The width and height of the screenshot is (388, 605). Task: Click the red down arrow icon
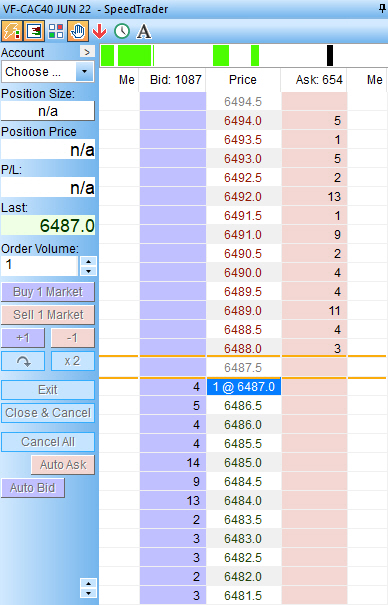pos(100,31)
